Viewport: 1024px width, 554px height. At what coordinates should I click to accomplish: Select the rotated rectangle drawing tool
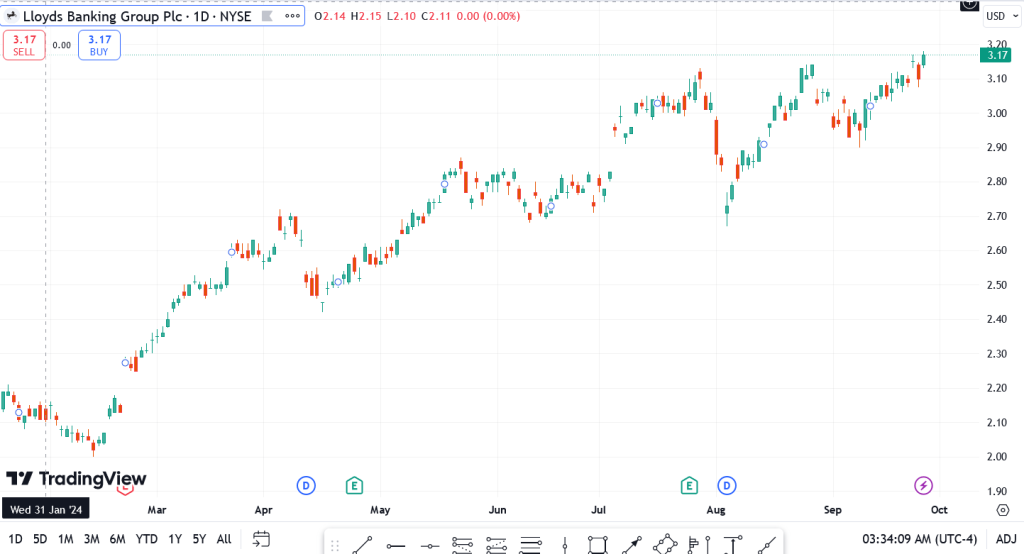pyautogui.click(x=665, y=544)
